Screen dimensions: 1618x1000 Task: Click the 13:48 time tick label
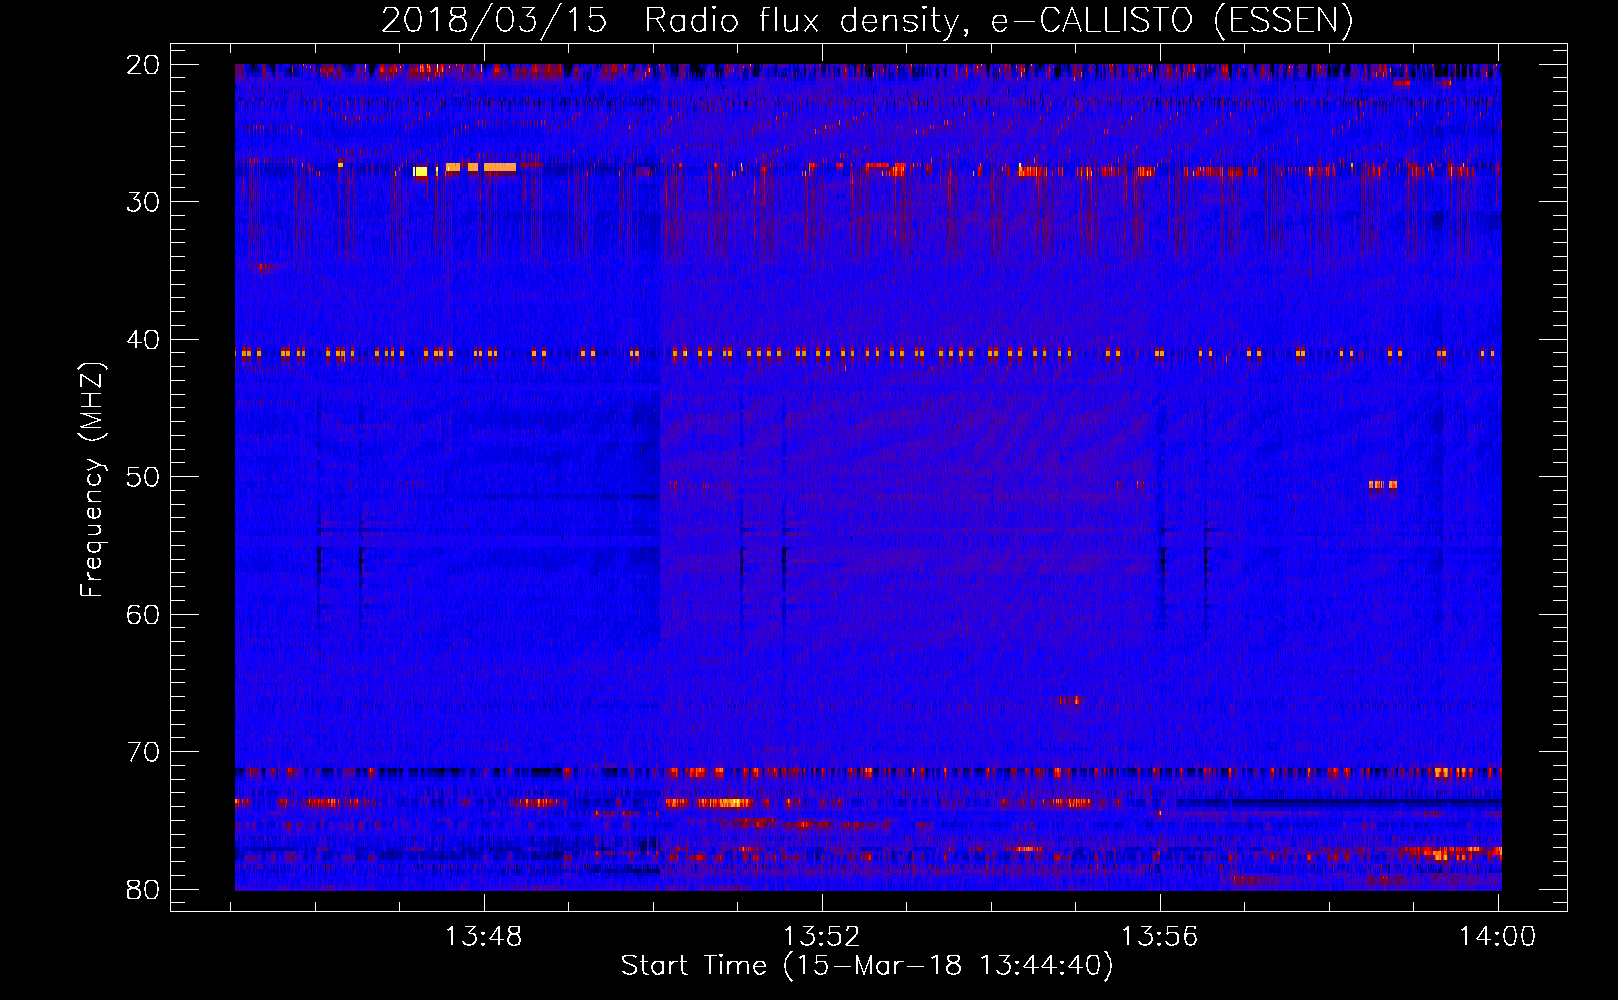click(x=484, y=937)
